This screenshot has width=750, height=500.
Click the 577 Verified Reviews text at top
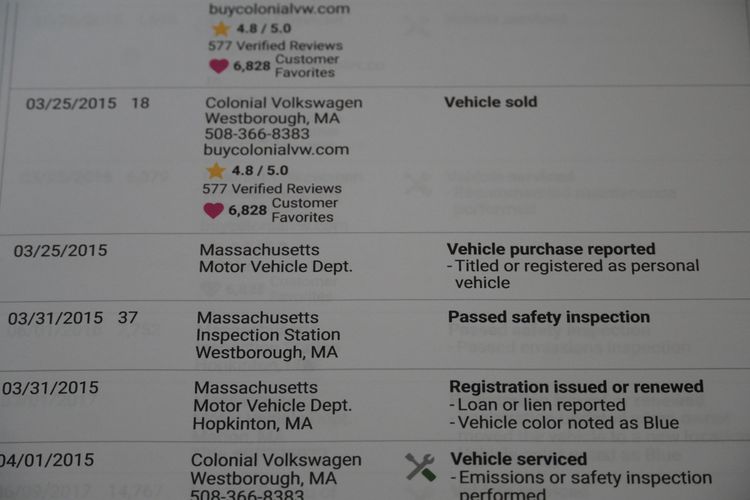(275, 46)
